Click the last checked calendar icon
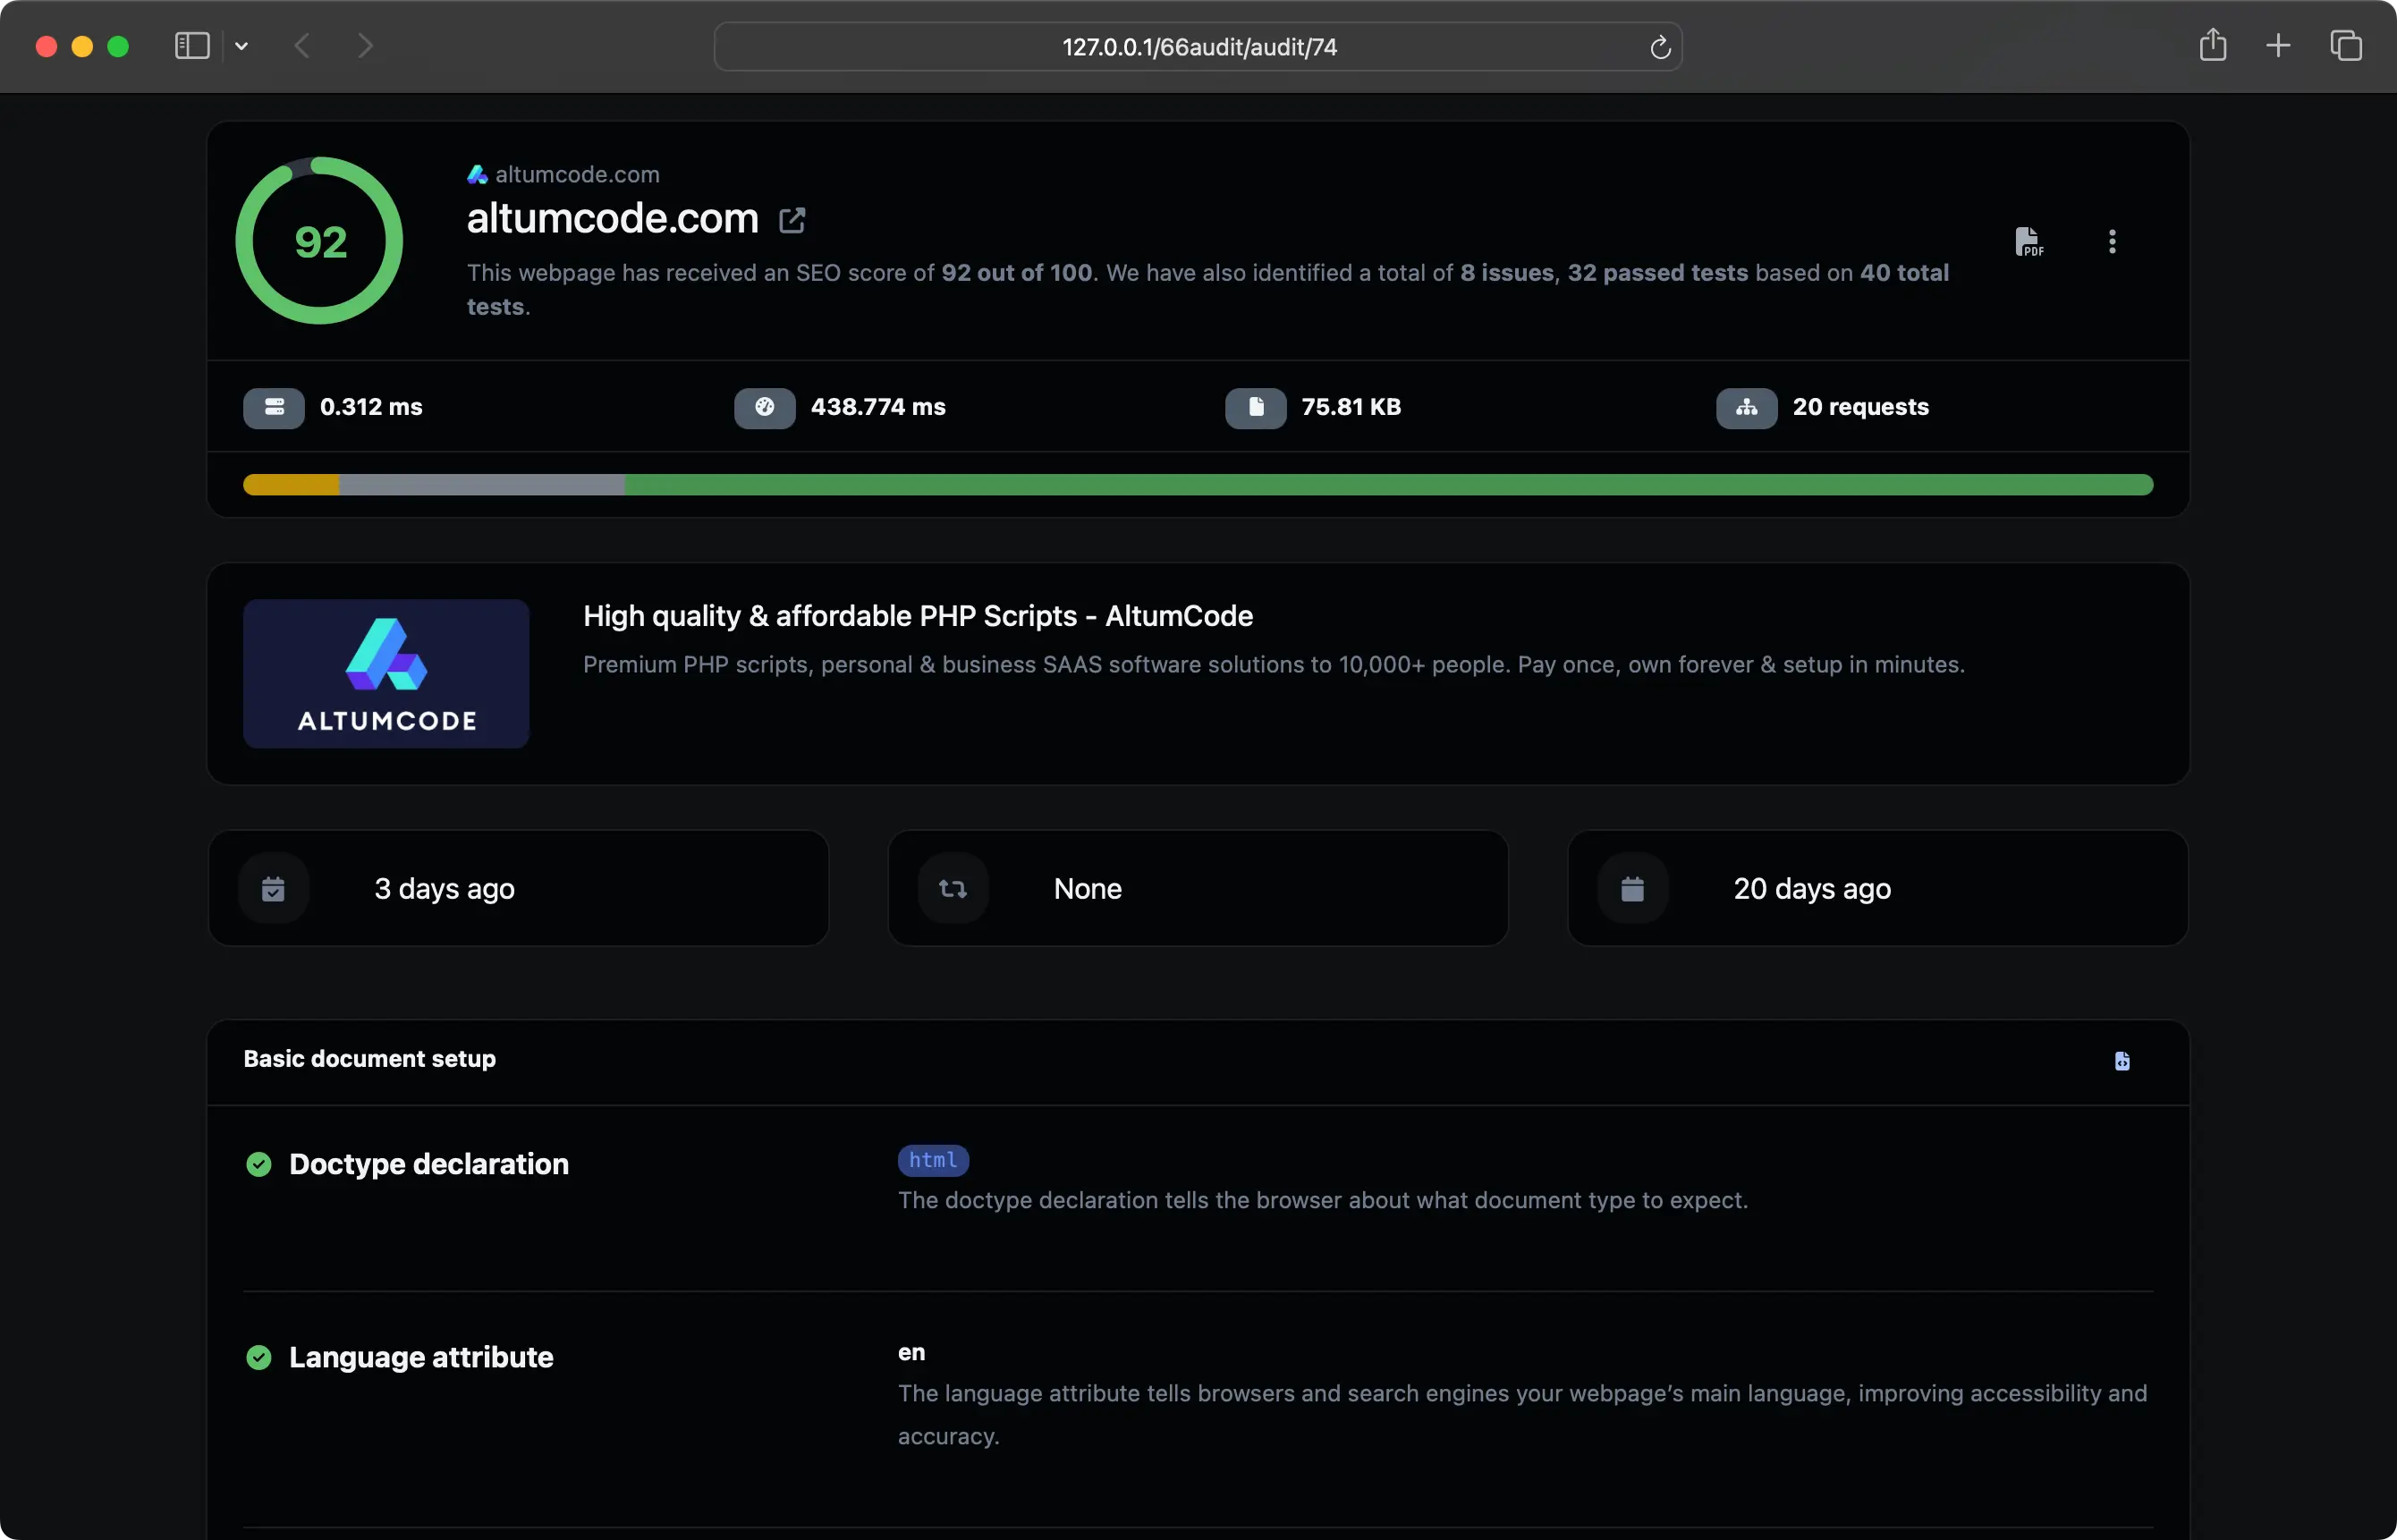This screenshot has width=2397, height=1540. point(273,889)
